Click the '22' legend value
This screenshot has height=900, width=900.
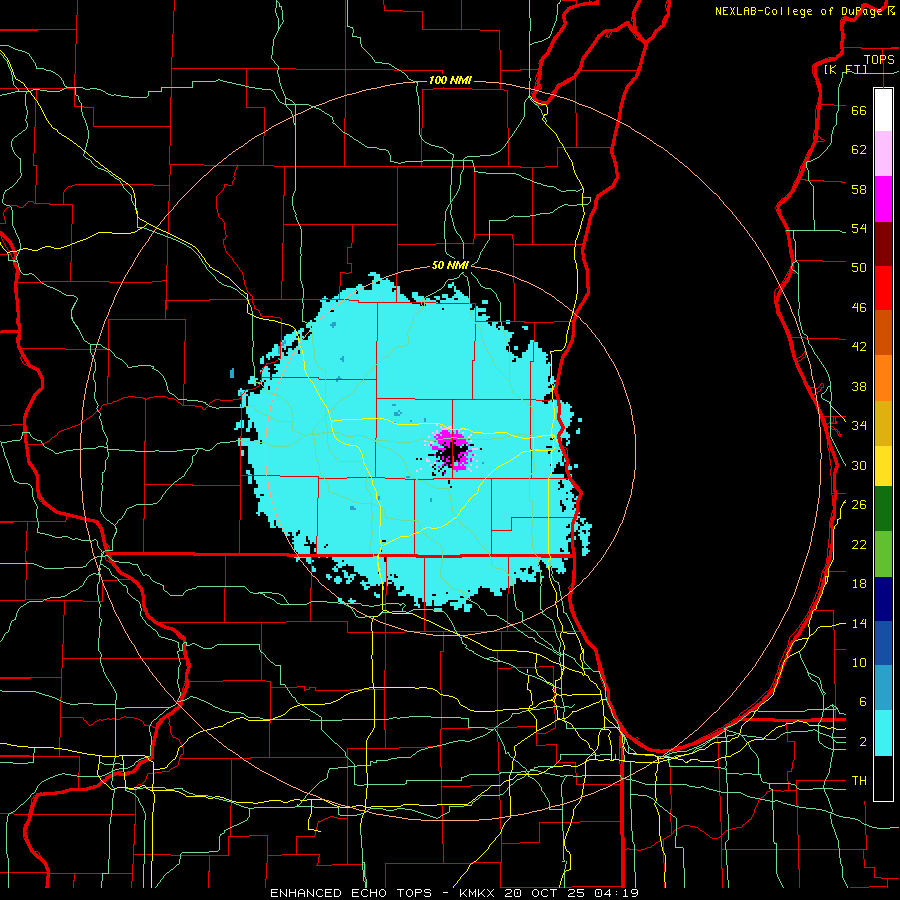(859, 544)
